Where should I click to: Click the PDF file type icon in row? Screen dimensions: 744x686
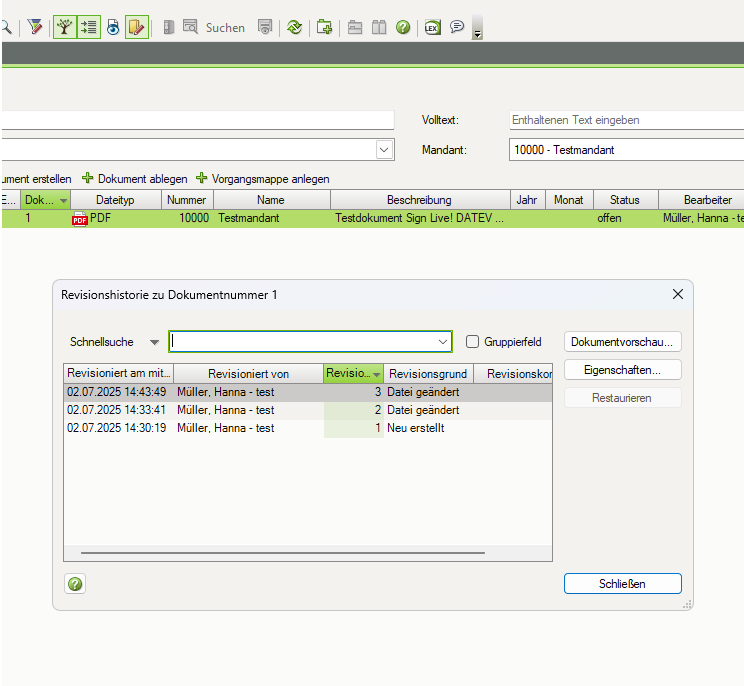(80, 219)
